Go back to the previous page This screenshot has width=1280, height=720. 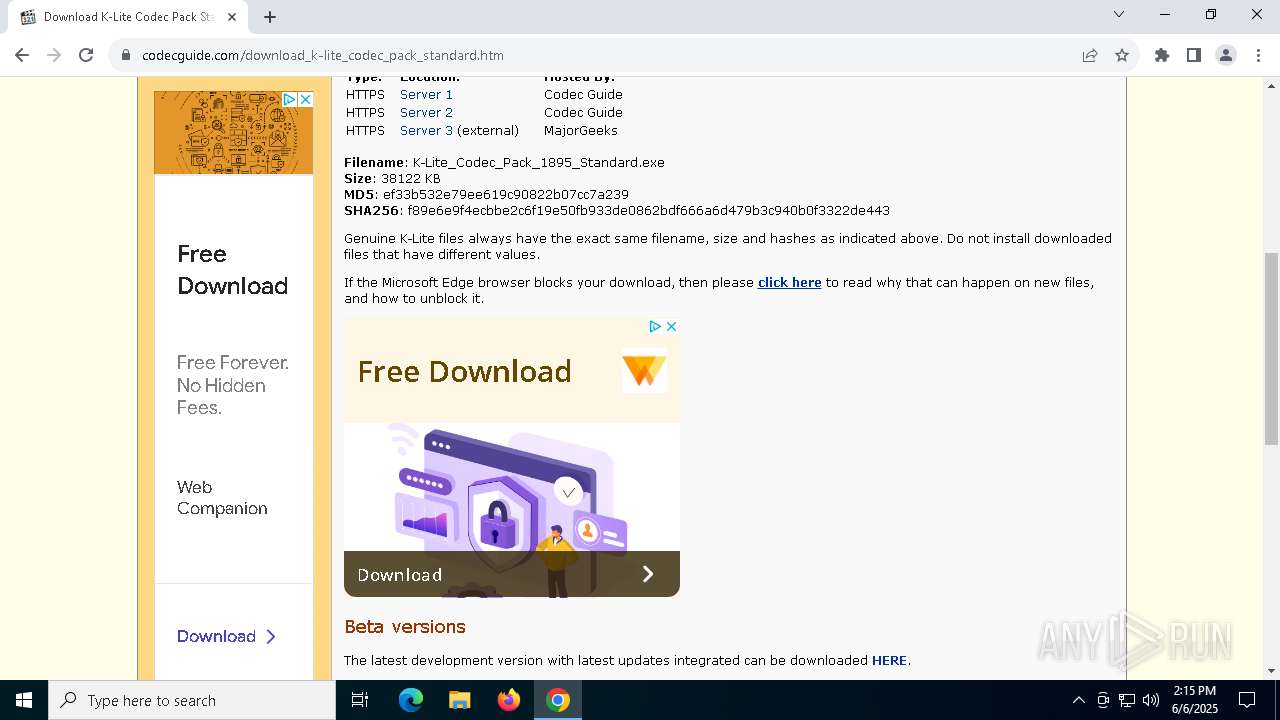pos(22,55)
